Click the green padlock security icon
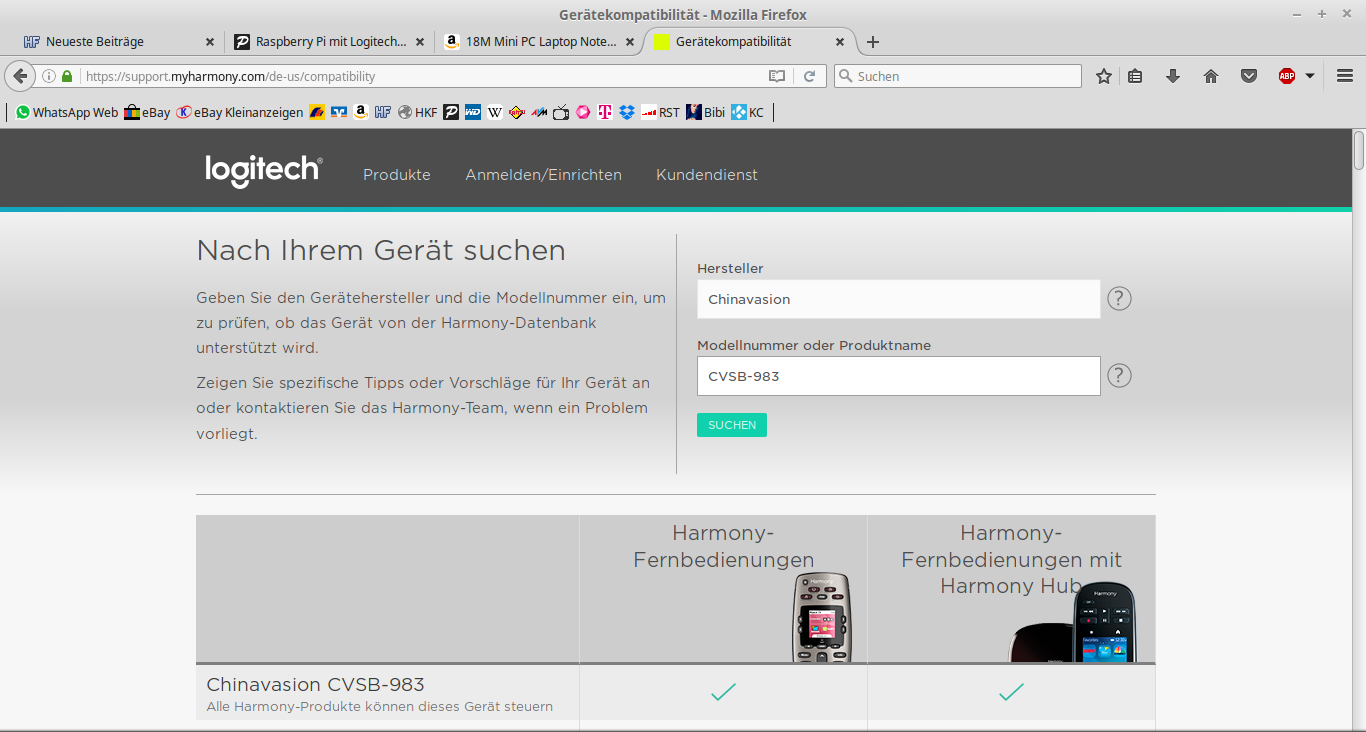 pyautogui.click(x=67, y=76)
